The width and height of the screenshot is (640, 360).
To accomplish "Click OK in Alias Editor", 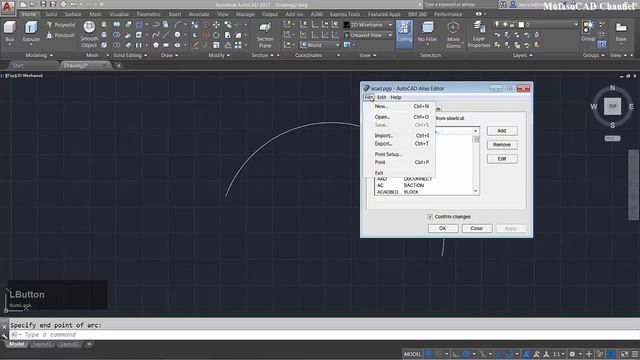I will pos(442,228).
